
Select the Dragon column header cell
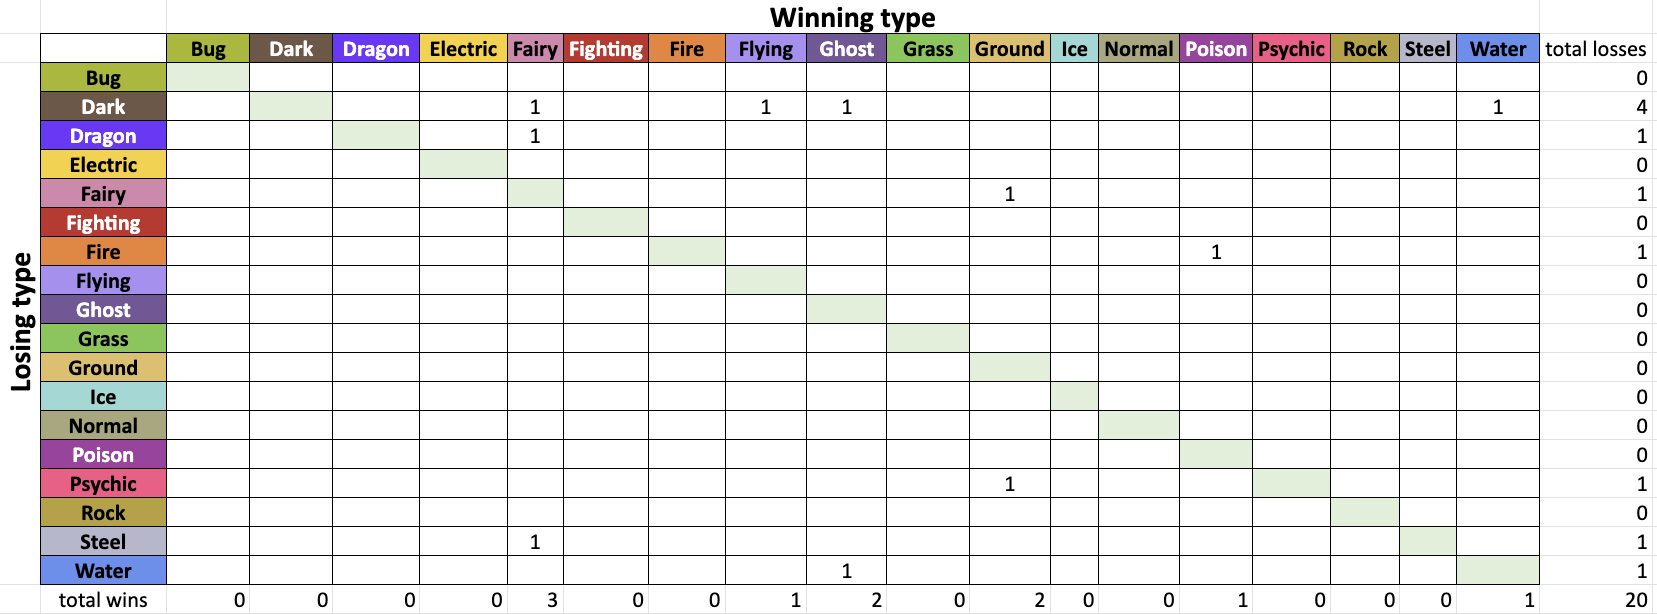pyautogui.click(x=376, y=49)
